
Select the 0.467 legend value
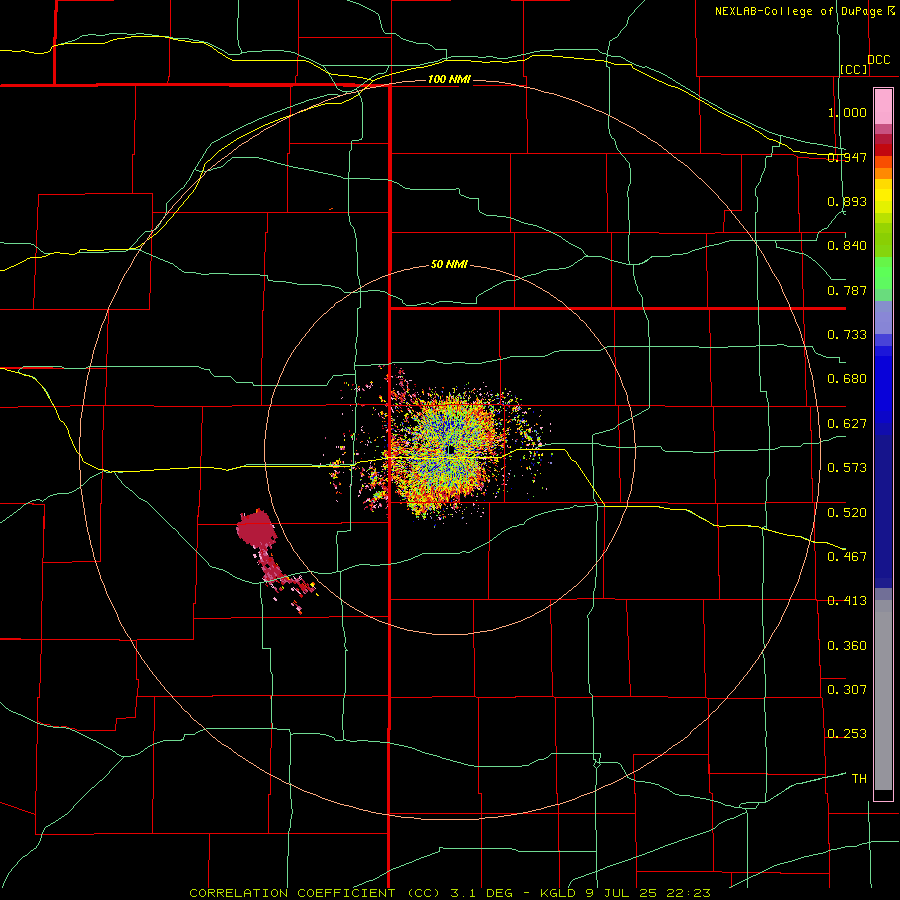click(847, 556)
